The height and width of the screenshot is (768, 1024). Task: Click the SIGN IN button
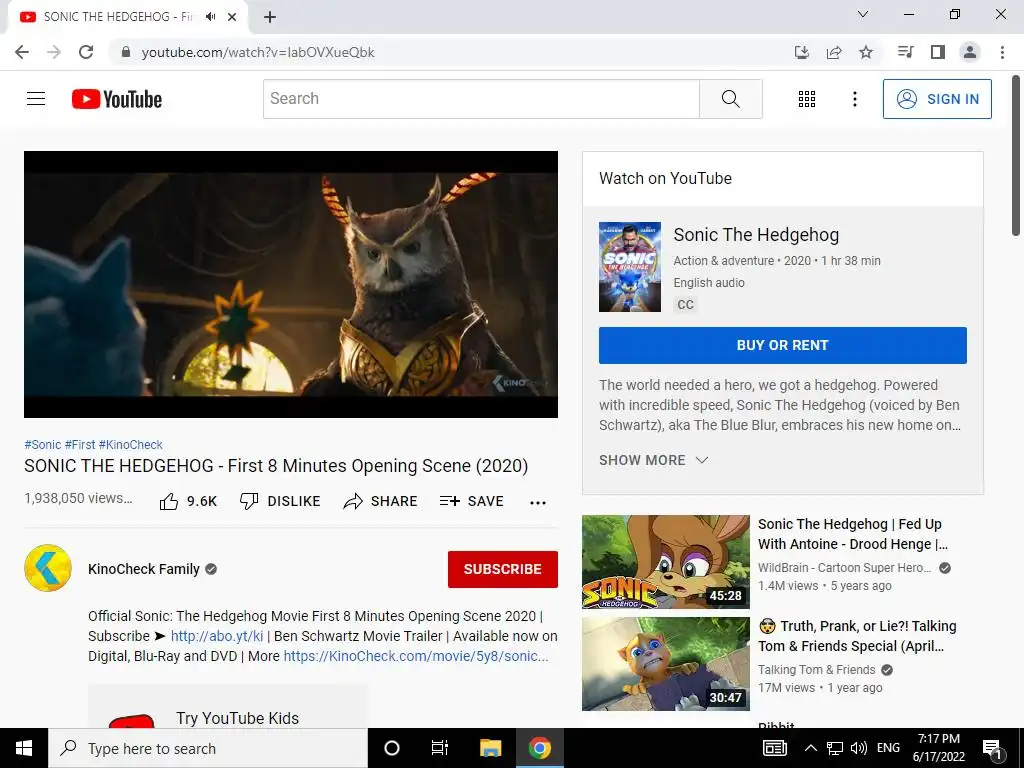coord(937,99)
